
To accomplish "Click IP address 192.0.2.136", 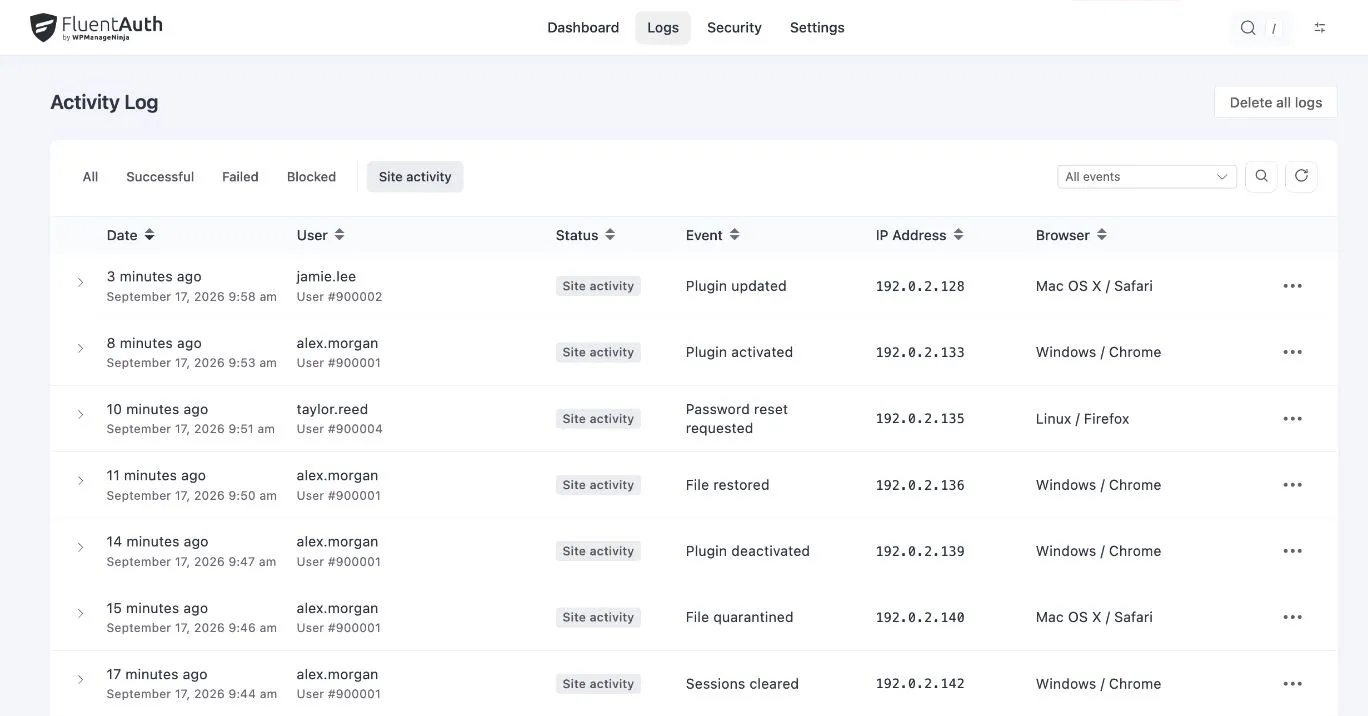I will (920, 485).
